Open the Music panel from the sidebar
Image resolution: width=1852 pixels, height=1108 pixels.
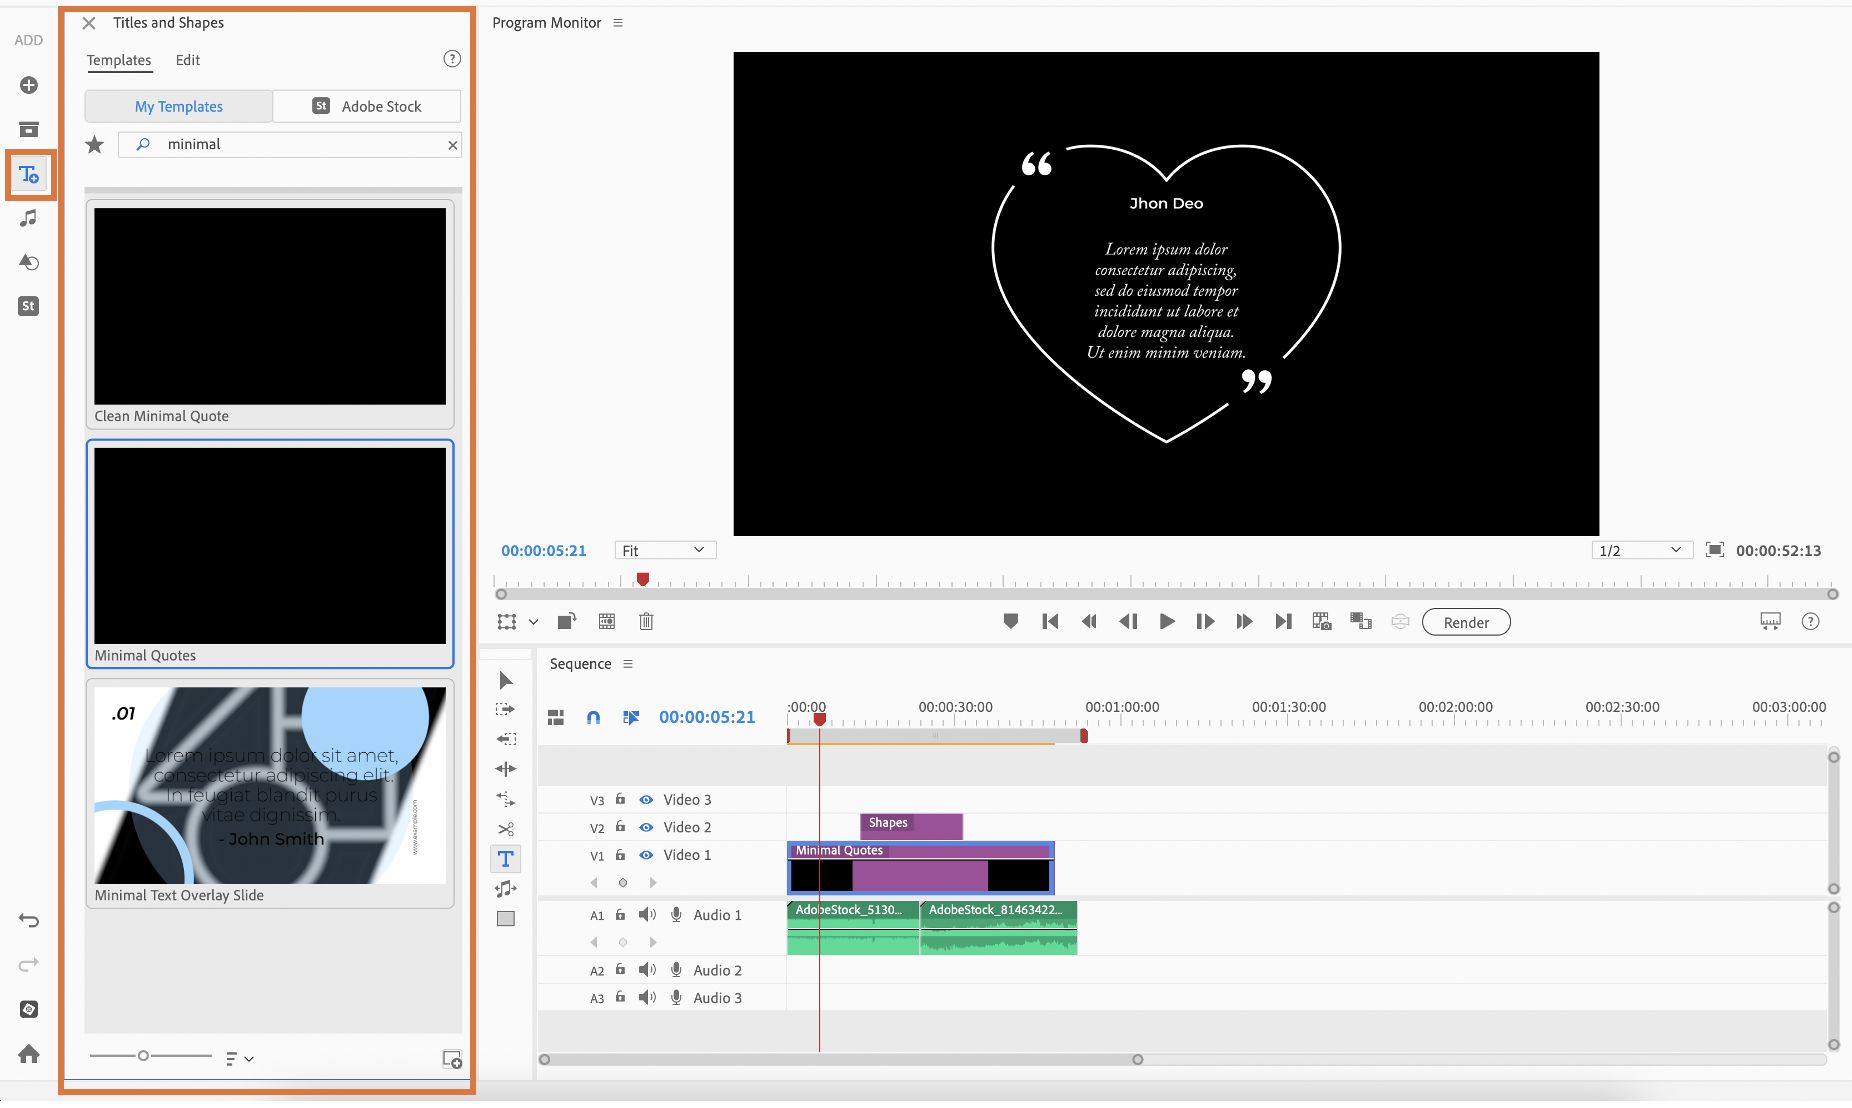click(29, 218)
